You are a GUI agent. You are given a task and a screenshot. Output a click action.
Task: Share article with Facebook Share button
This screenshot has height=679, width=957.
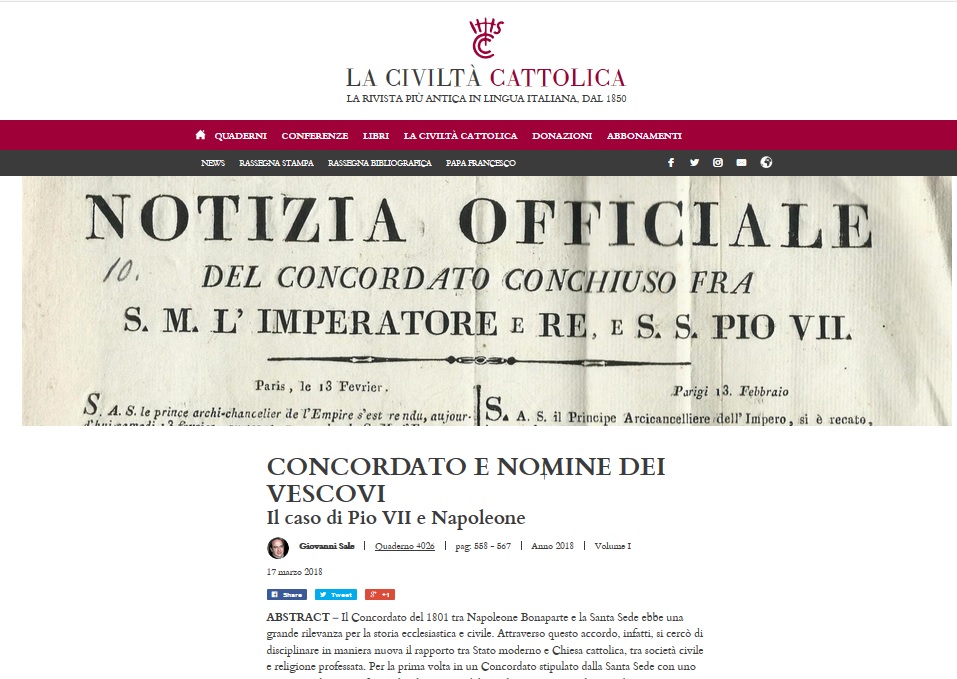pos(286,594)
